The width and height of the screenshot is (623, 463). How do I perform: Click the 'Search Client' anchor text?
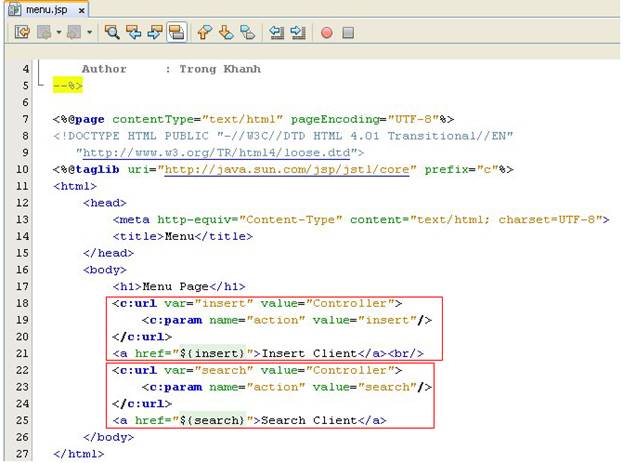coord(309,420)
